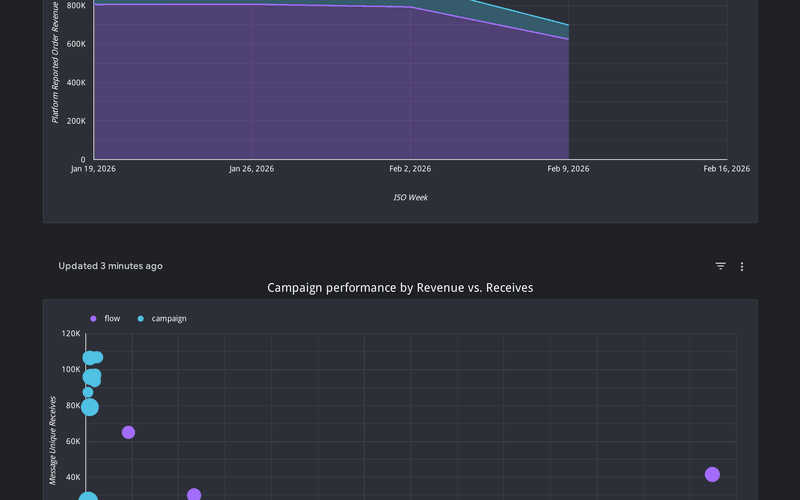Screen dimensions: 800x500
Task: Open the three-dot tile options menu
Action: point(742,266)
